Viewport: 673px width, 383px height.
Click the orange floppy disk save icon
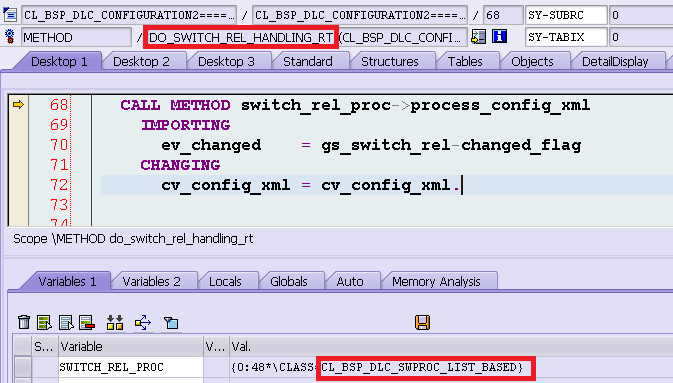tap(422, 322)
